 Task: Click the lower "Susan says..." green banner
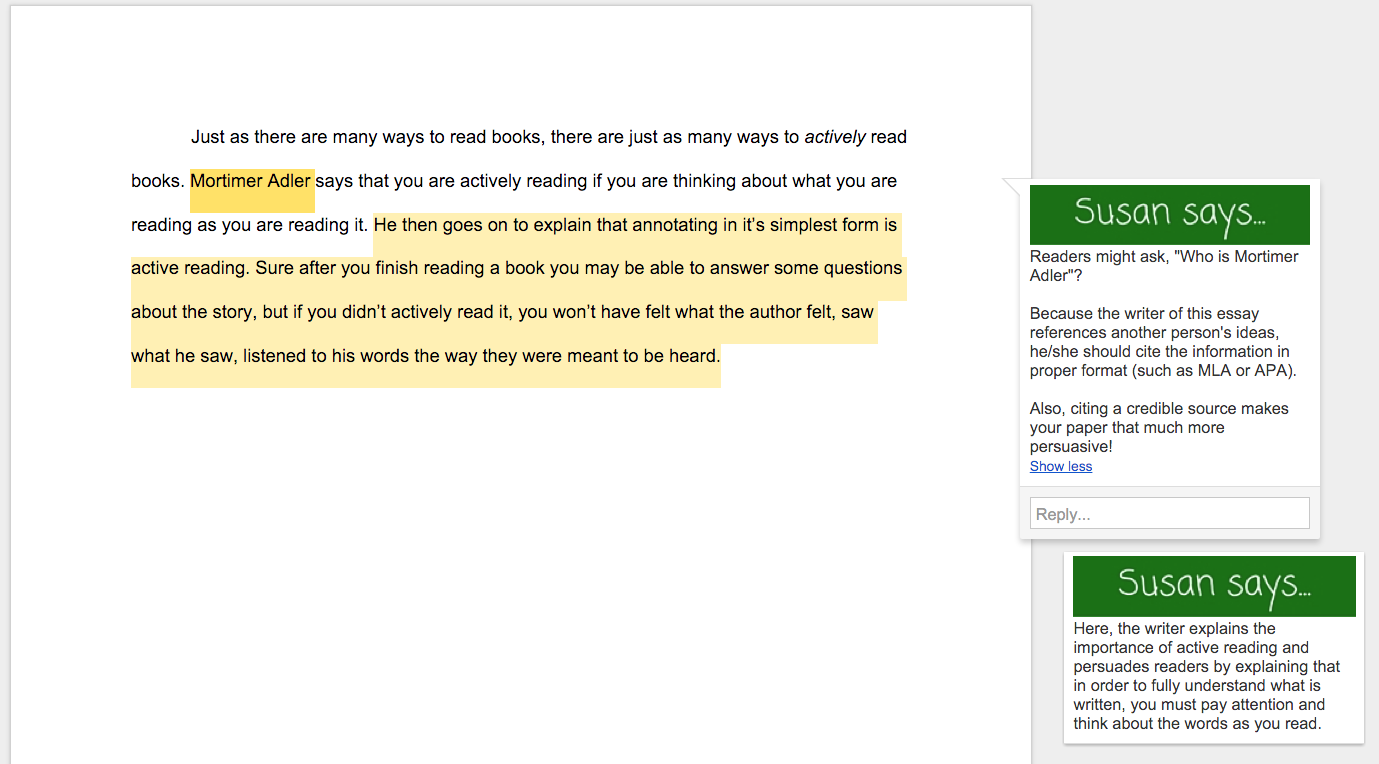1213,585
